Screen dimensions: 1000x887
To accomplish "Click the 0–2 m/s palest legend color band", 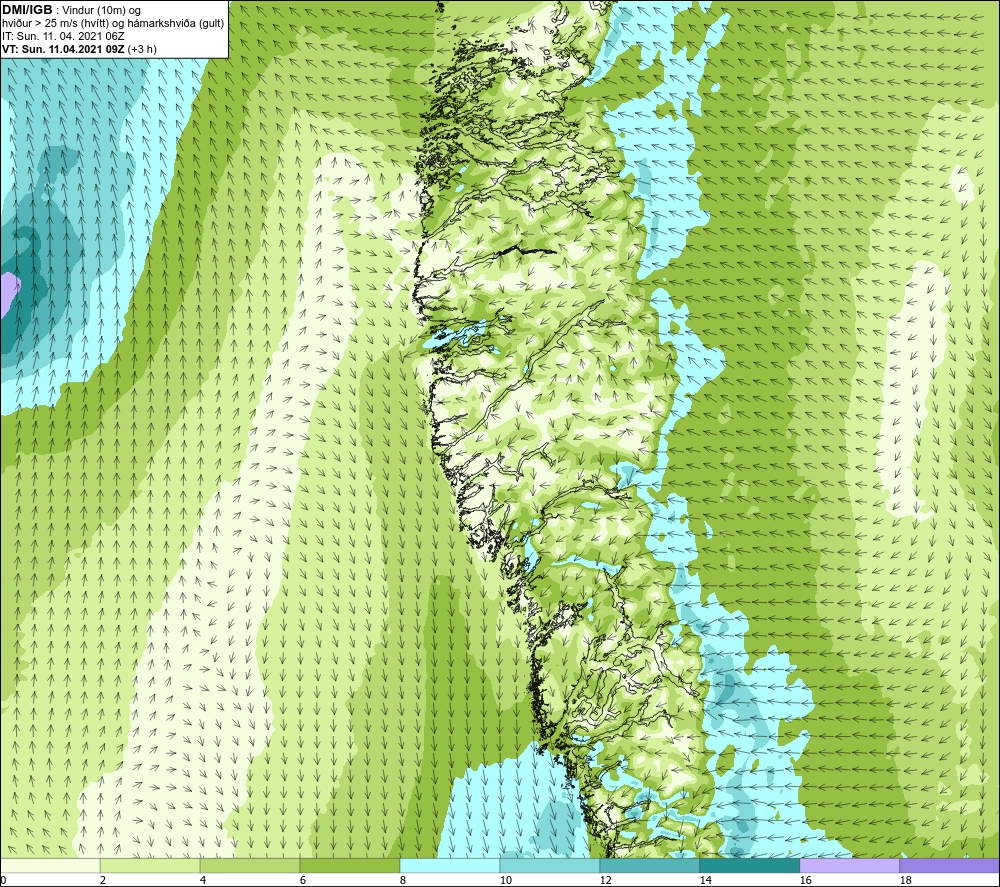I will (x=50, y=865).
